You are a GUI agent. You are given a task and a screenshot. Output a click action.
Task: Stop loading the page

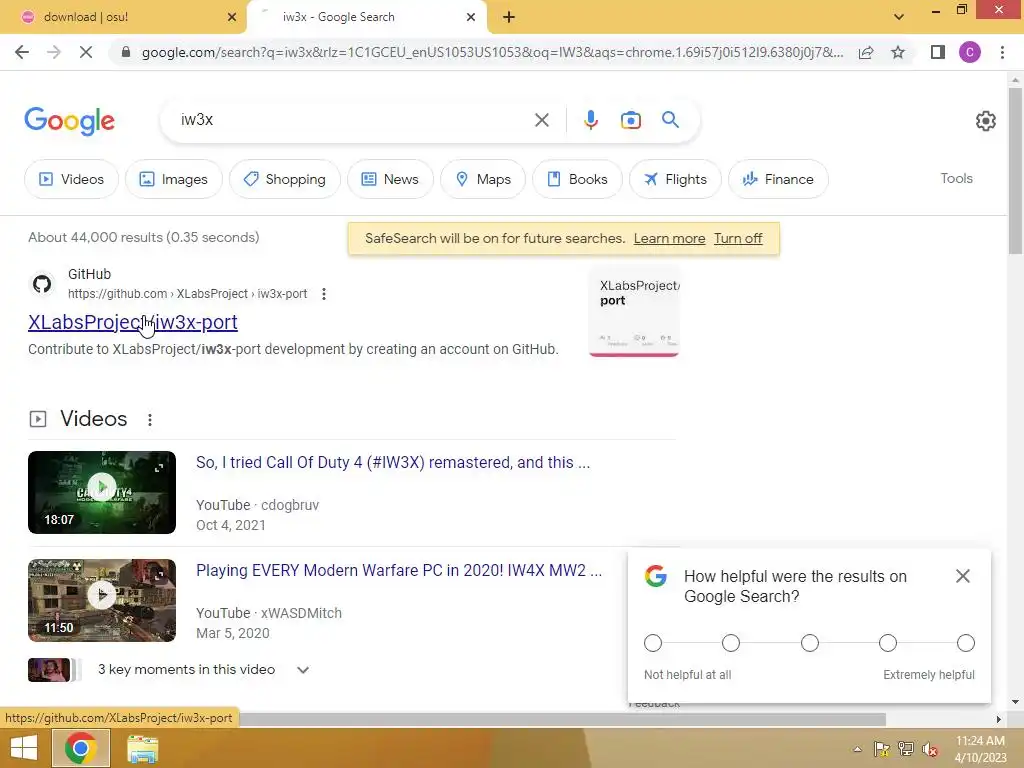(x=86, y=52)
